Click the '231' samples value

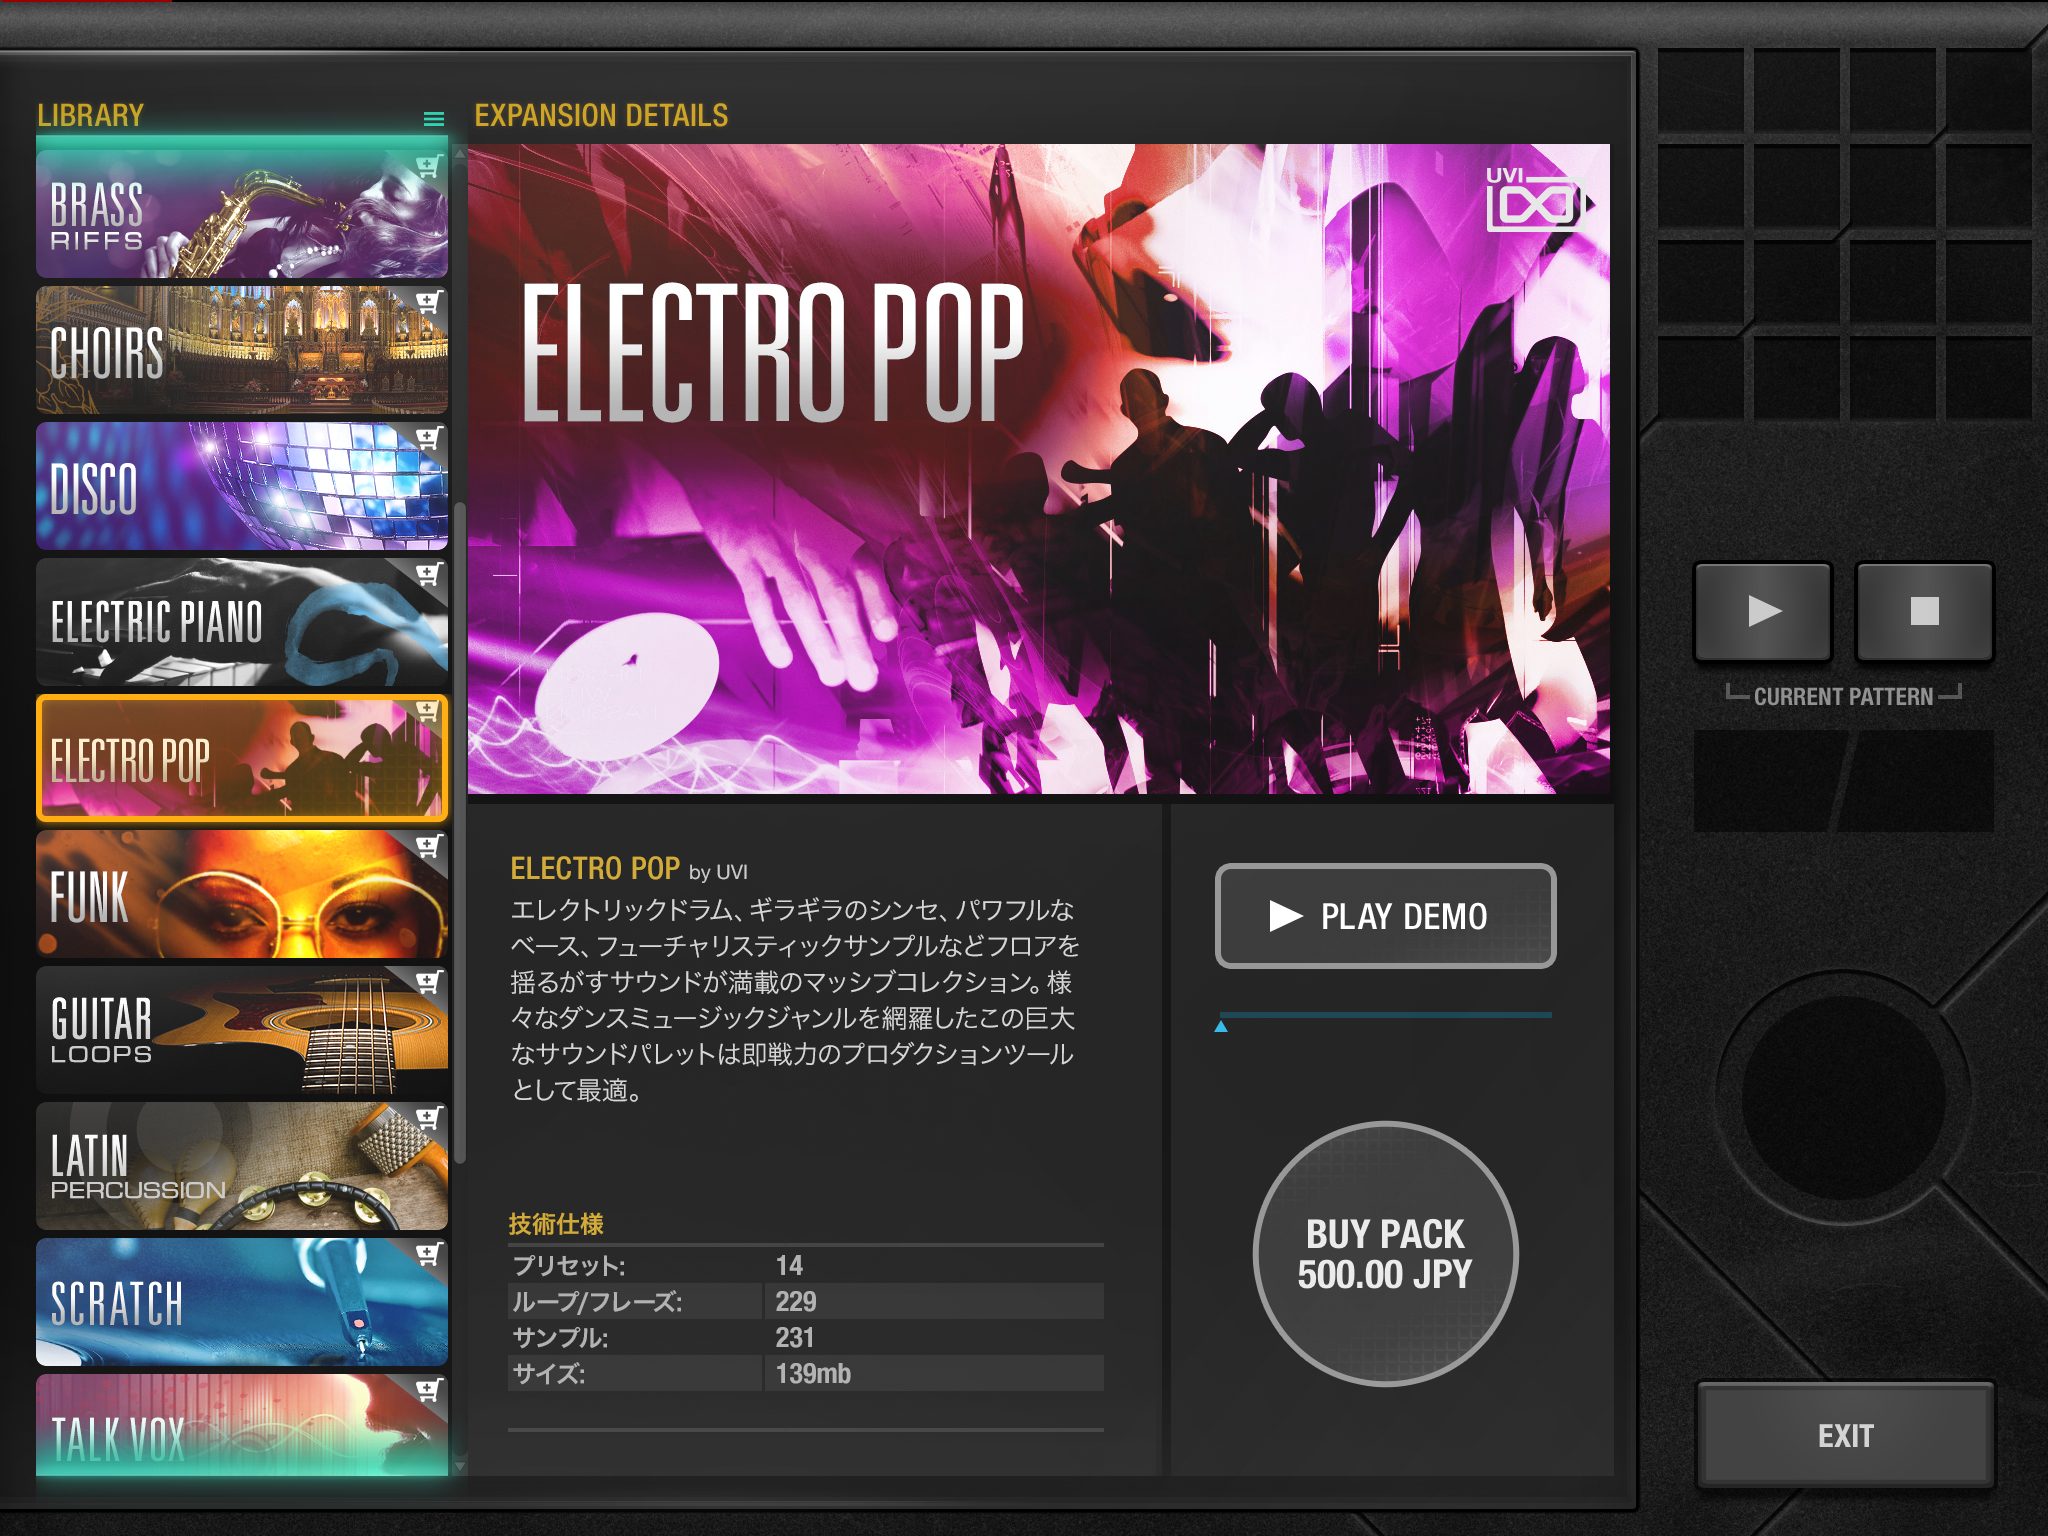tap(795, 1337)
